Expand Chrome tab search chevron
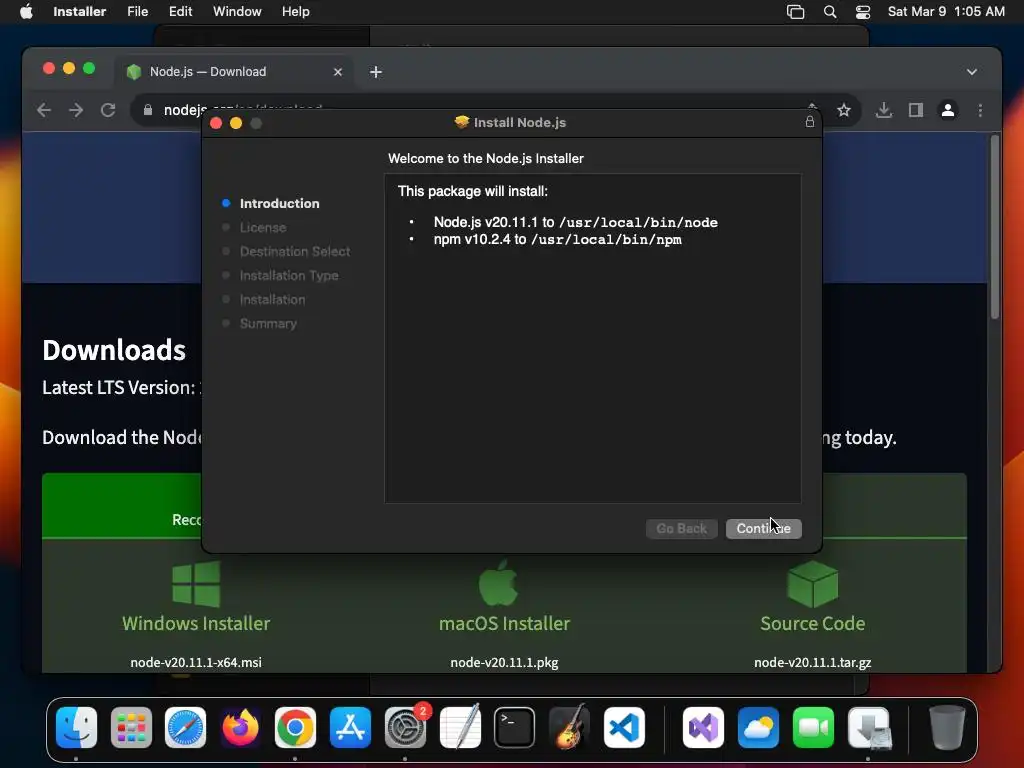 [972, 72]
